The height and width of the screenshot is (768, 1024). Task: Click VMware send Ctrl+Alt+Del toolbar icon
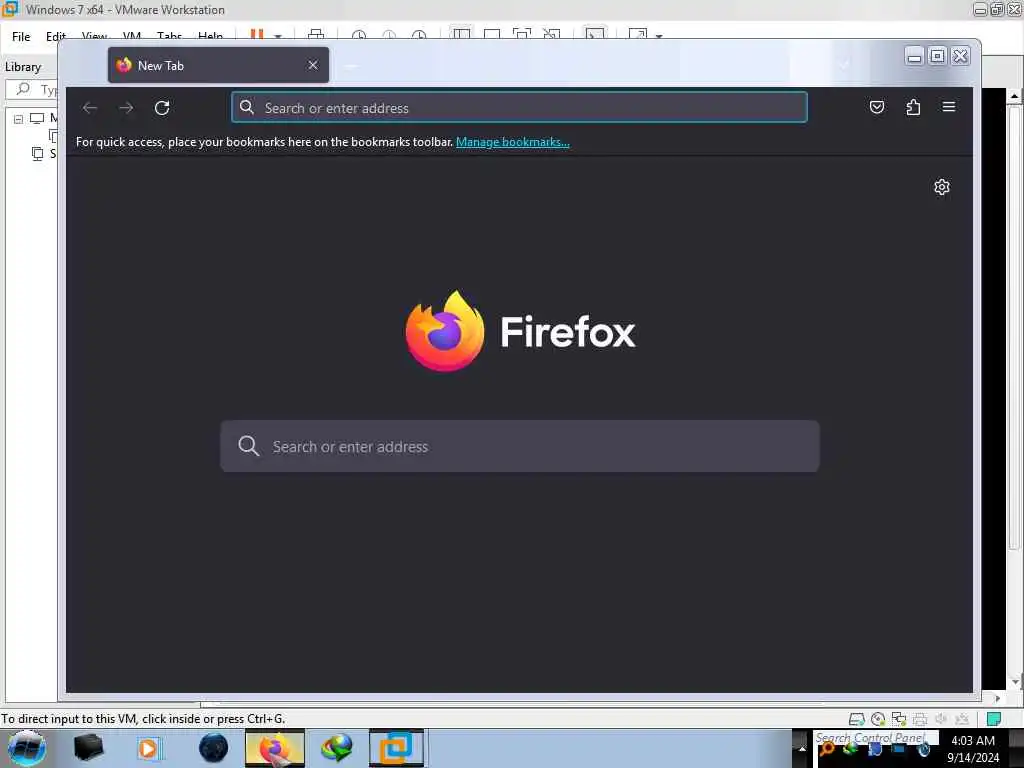pyautogui.click(x=316, y=35)
